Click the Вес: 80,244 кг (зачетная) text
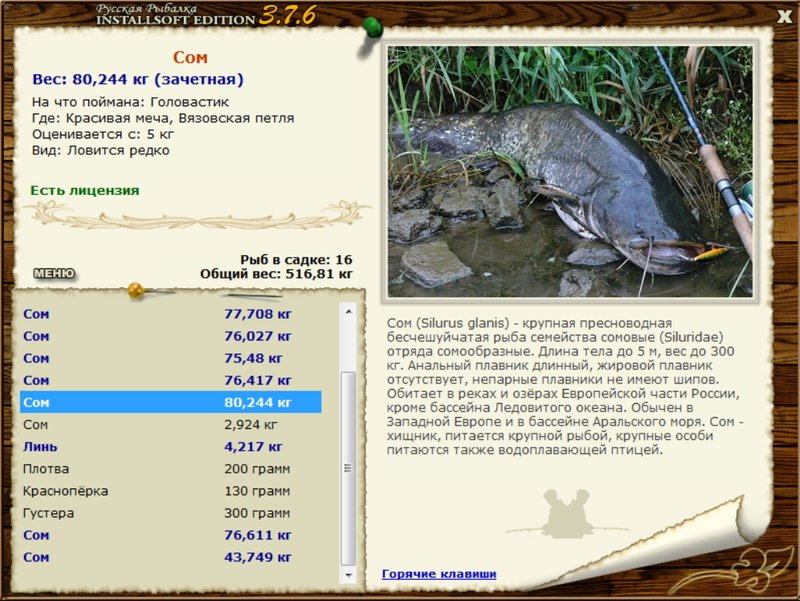Screen dimensions: 800x601 coord(138,80)
